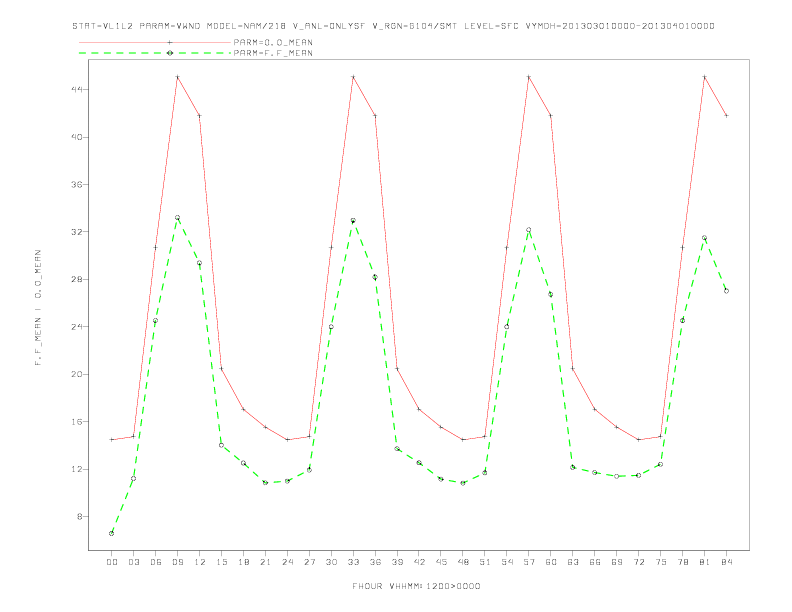Select green circle data point at hour 09

point(177,218)
